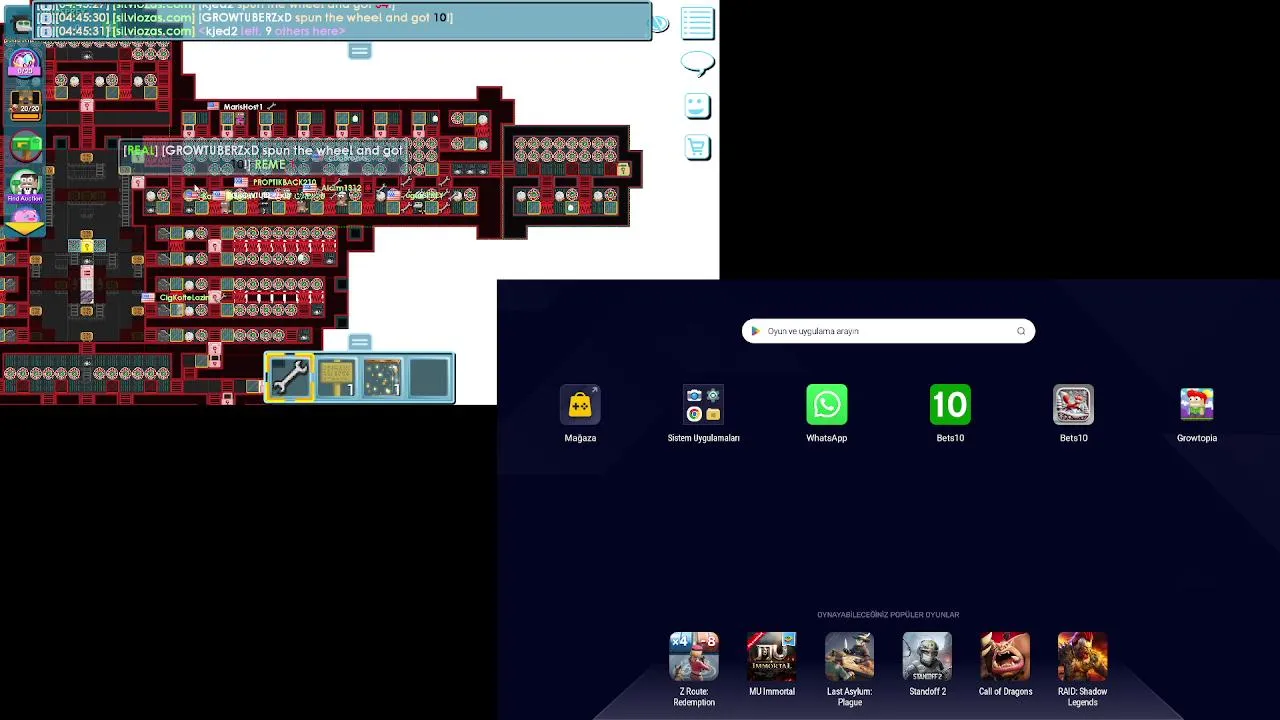Select player PROPTIKBACK210 name tag
Image resolution: width=1280 pixels, height=720 pixels.
[284, 182]
